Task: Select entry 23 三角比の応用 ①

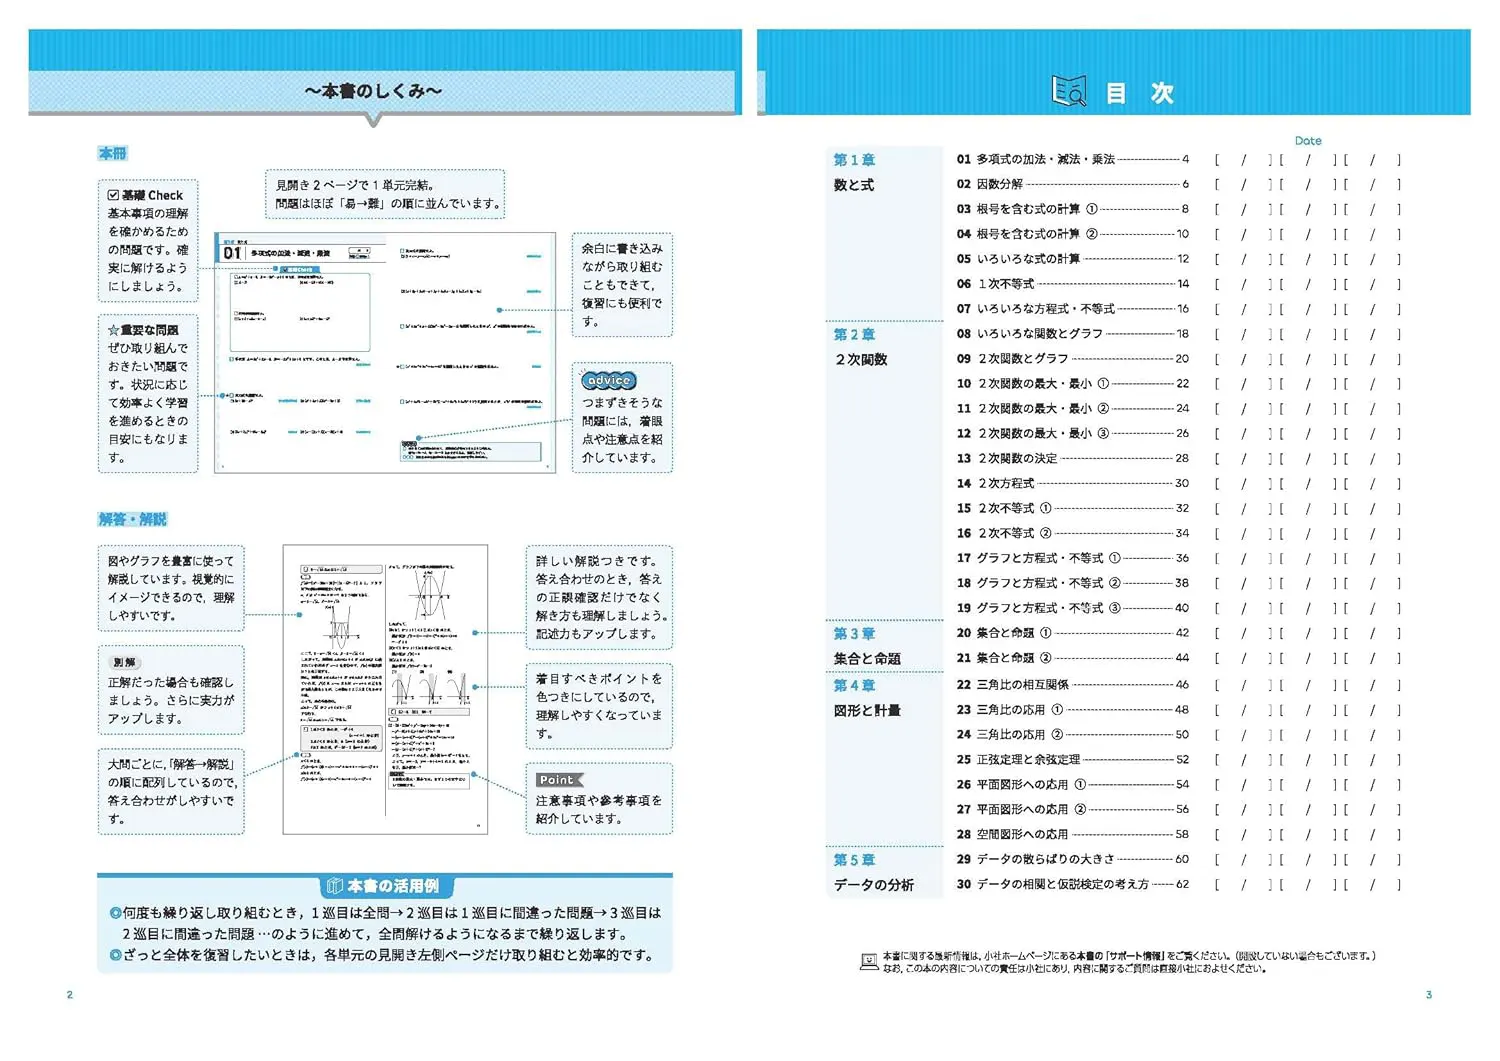Action: (x=1072, y=710)
